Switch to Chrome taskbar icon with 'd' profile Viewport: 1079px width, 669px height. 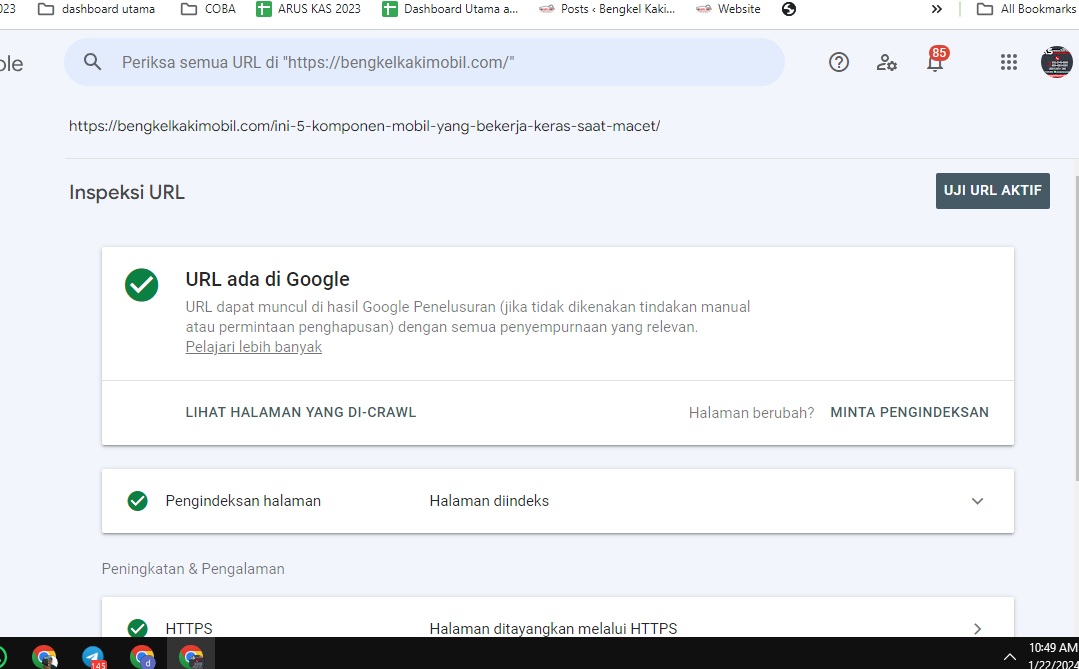(x=142, y=657)
